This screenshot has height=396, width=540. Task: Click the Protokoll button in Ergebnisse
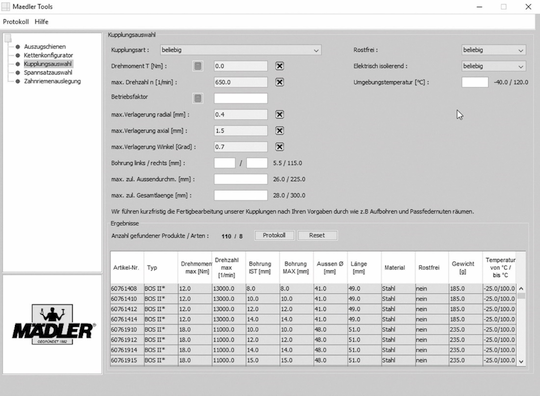274,235
